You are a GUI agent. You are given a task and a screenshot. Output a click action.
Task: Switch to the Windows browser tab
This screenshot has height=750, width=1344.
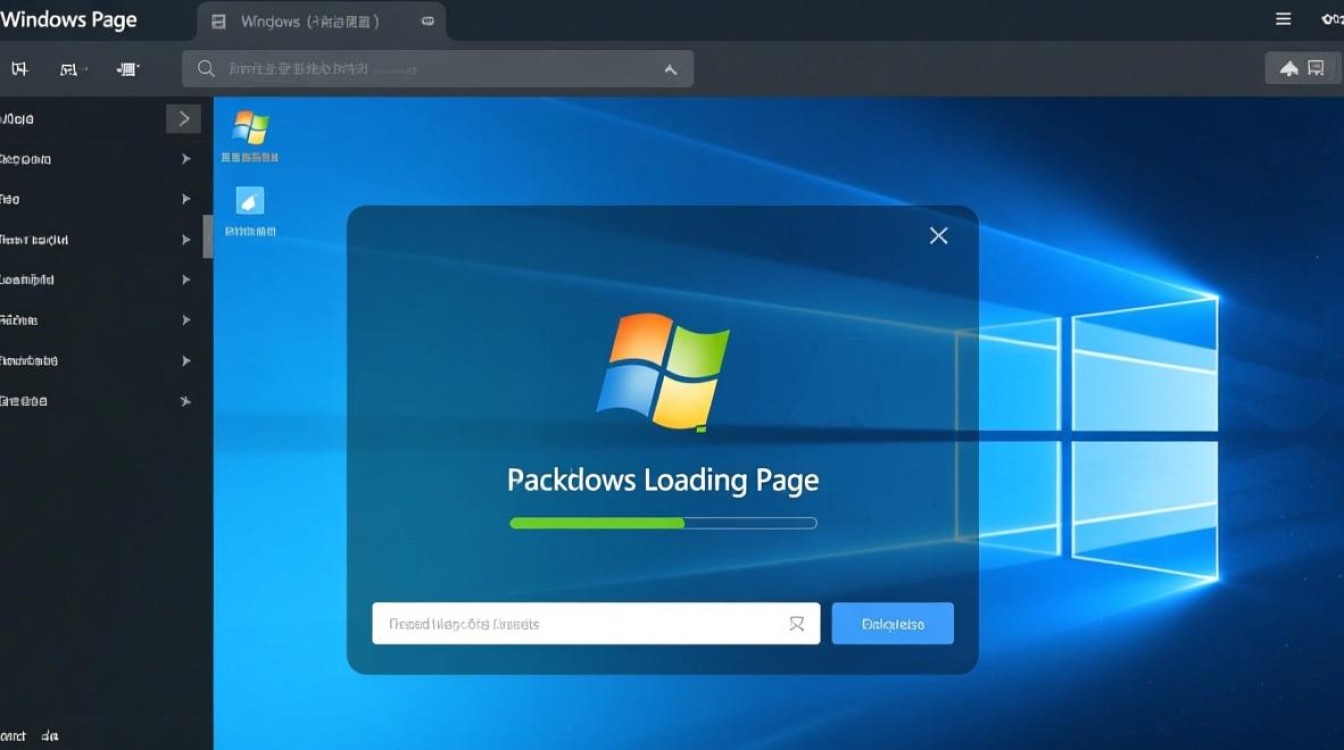(x=290, y=20)
